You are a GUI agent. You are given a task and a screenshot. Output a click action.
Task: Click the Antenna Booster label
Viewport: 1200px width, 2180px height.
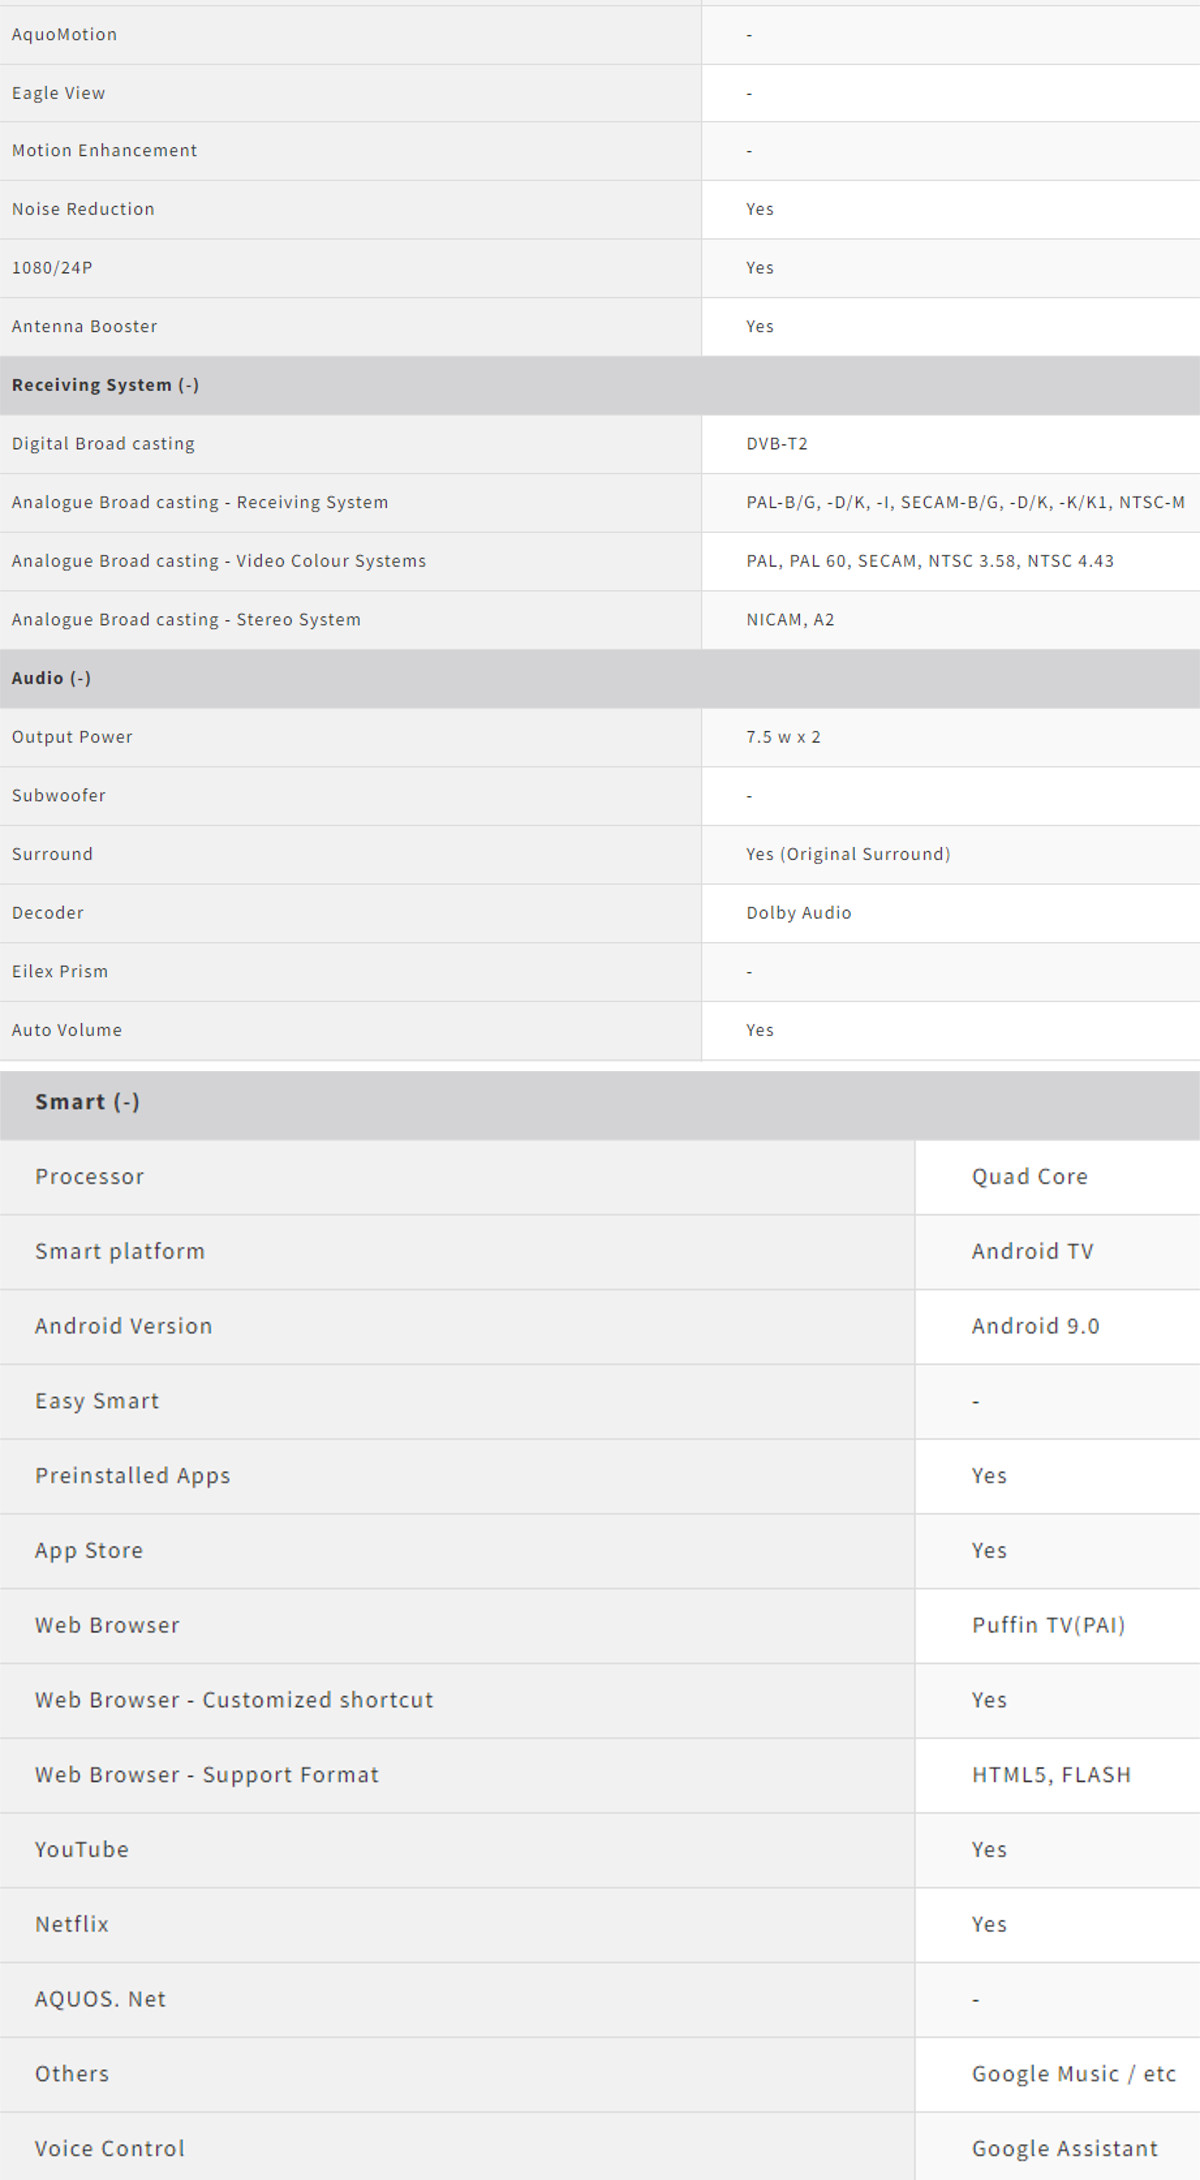[x=84, y=326]
